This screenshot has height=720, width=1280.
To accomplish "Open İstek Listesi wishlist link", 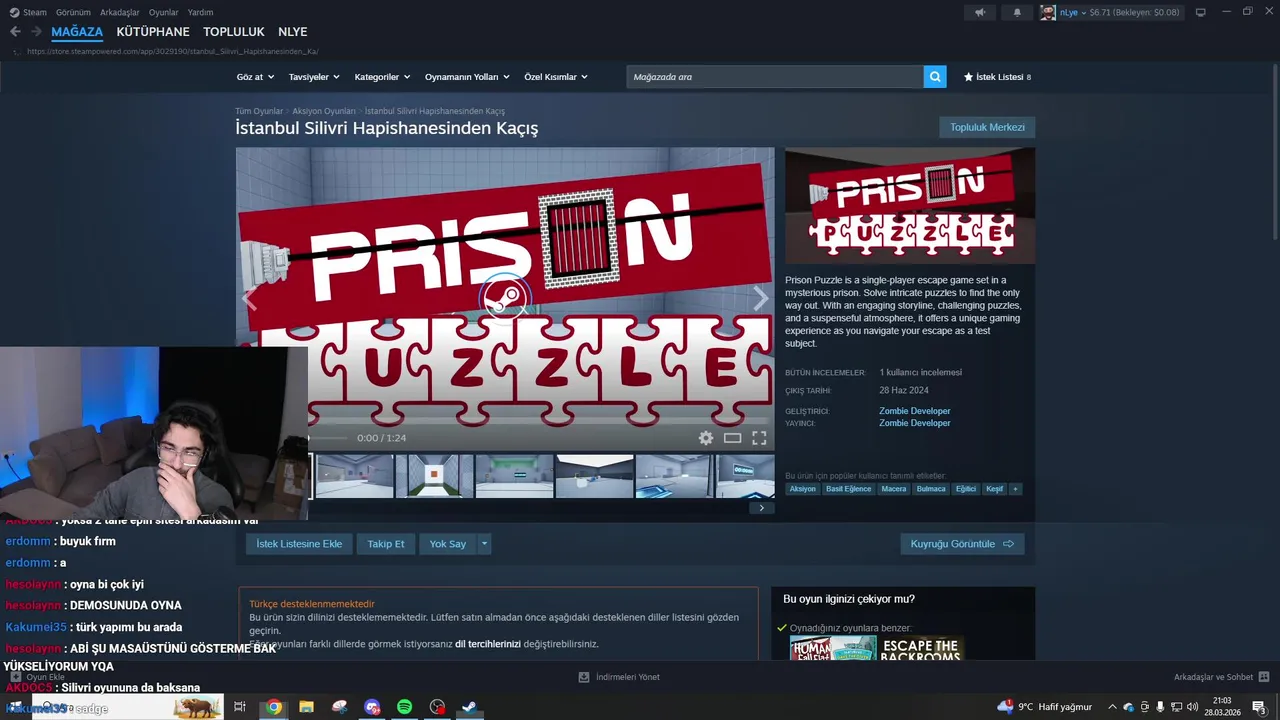I will pos(997,77).
